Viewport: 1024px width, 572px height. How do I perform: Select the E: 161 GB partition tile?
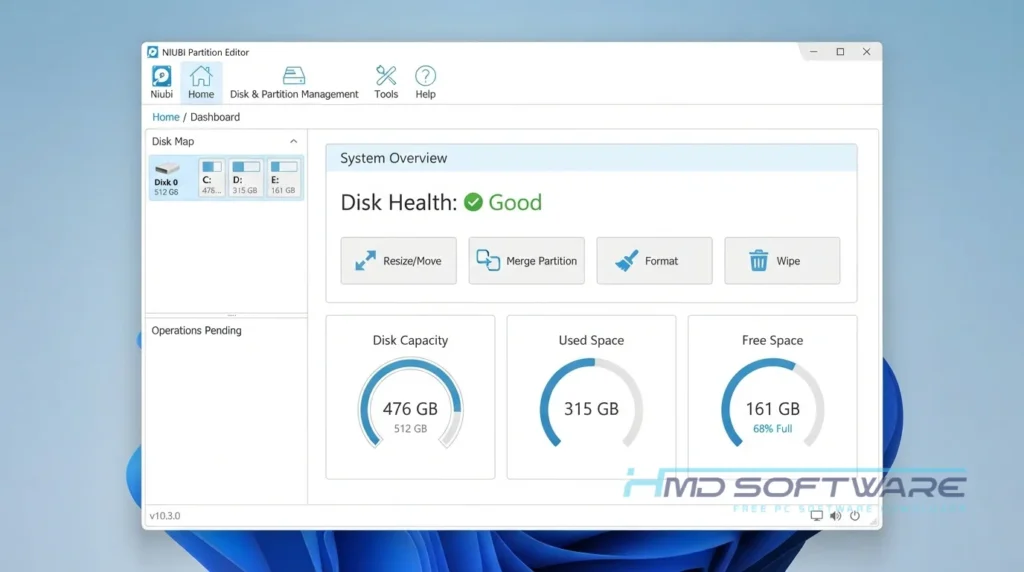coord(283,178)
